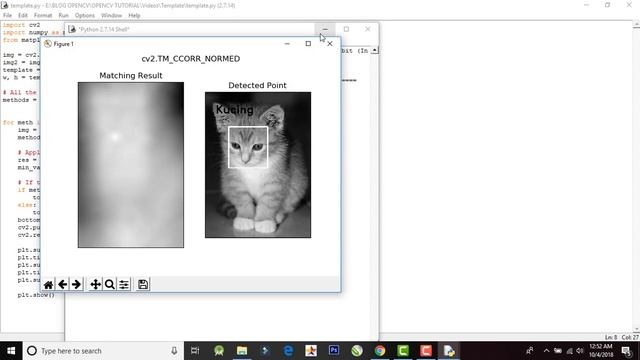This screenshot has width=640, height=360.
Task: Go forward to next view arrow
Action: click(76, 284)
